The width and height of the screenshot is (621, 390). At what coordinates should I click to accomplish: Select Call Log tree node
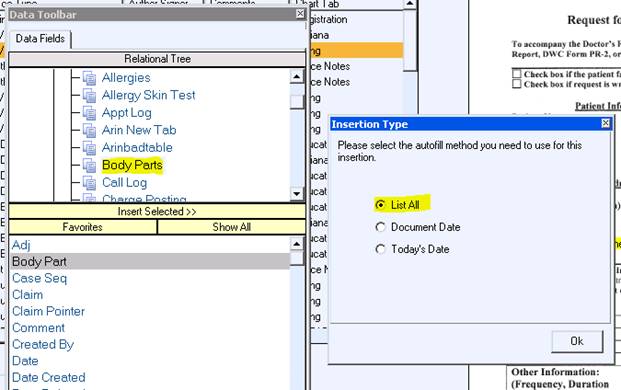[124, 183]
